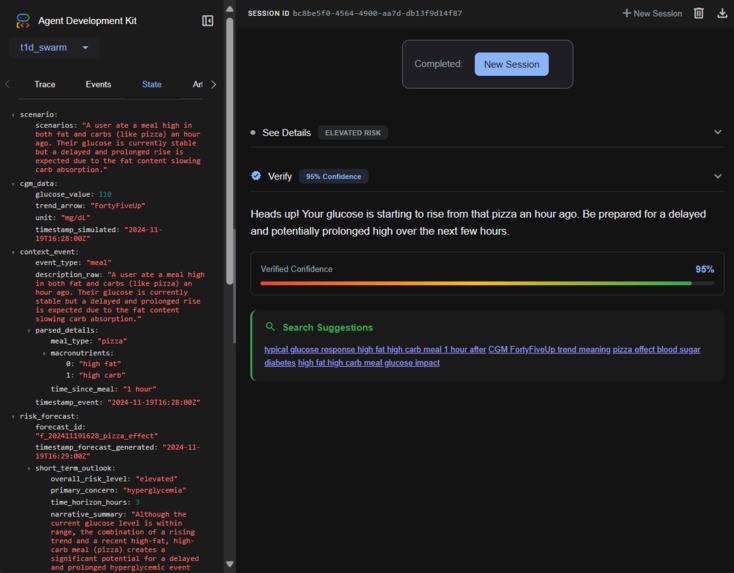The height and width of the screenshot is (573, 734).
Task: Click the plus New Session header button
Action: point(652,14)
